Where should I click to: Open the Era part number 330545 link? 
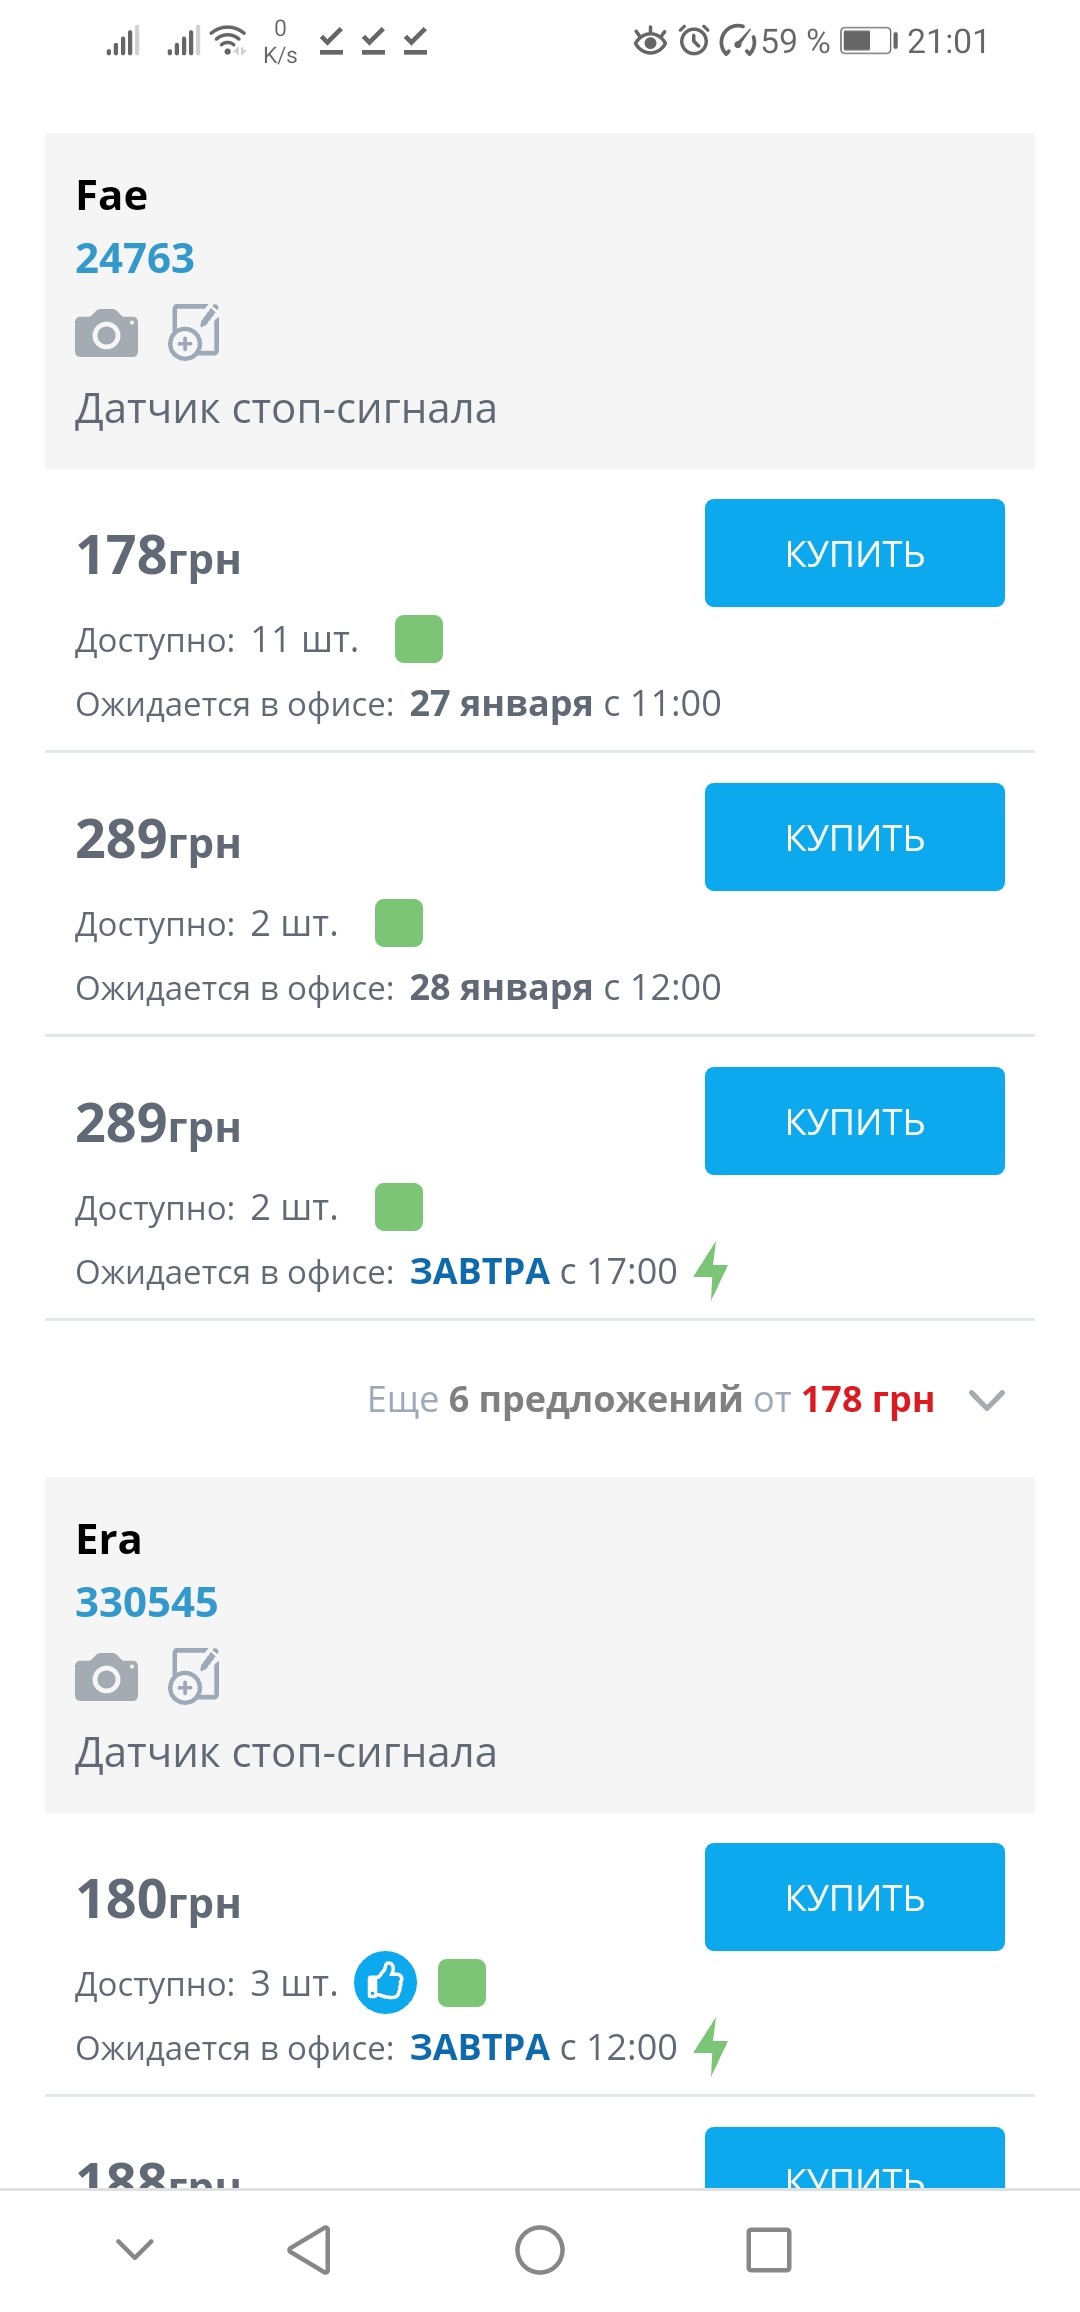[146, 1602]
